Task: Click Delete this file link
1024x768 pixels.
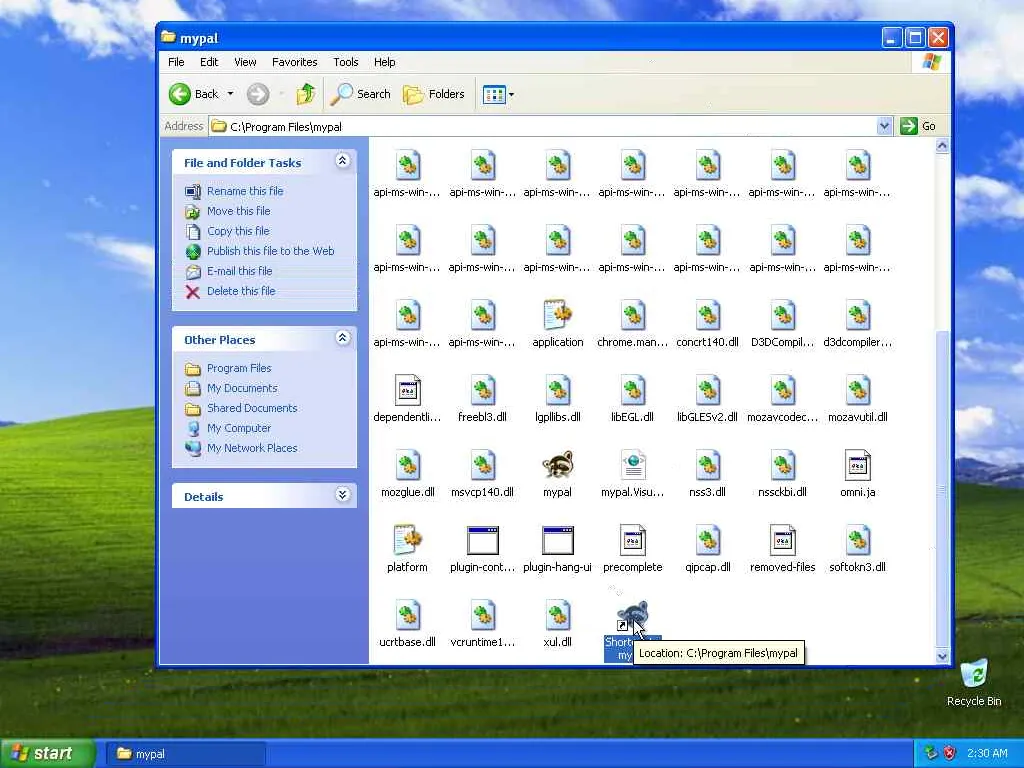Action: click(241, 291)
